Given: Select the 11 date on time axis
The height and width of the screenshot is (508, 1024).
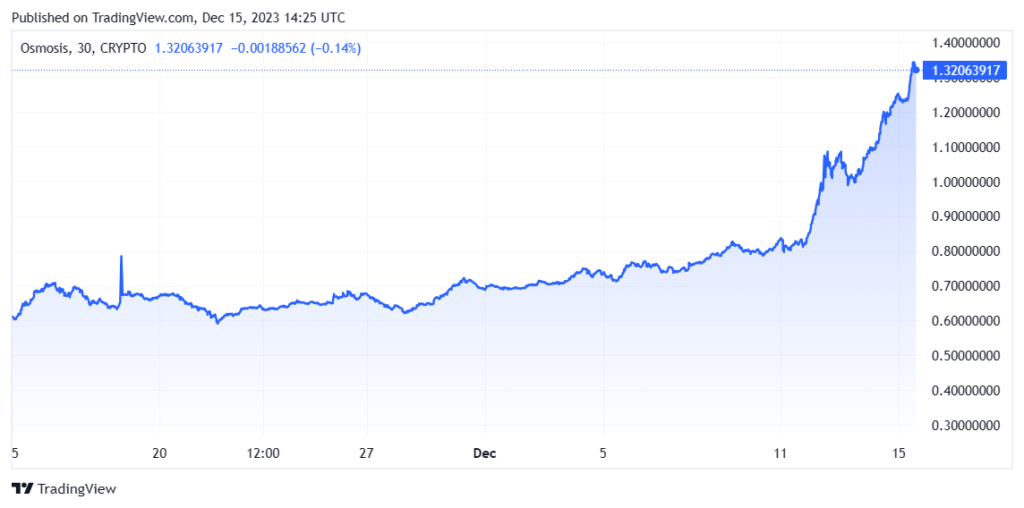Looking at the screenshot, I should click(x=781, y=453).
